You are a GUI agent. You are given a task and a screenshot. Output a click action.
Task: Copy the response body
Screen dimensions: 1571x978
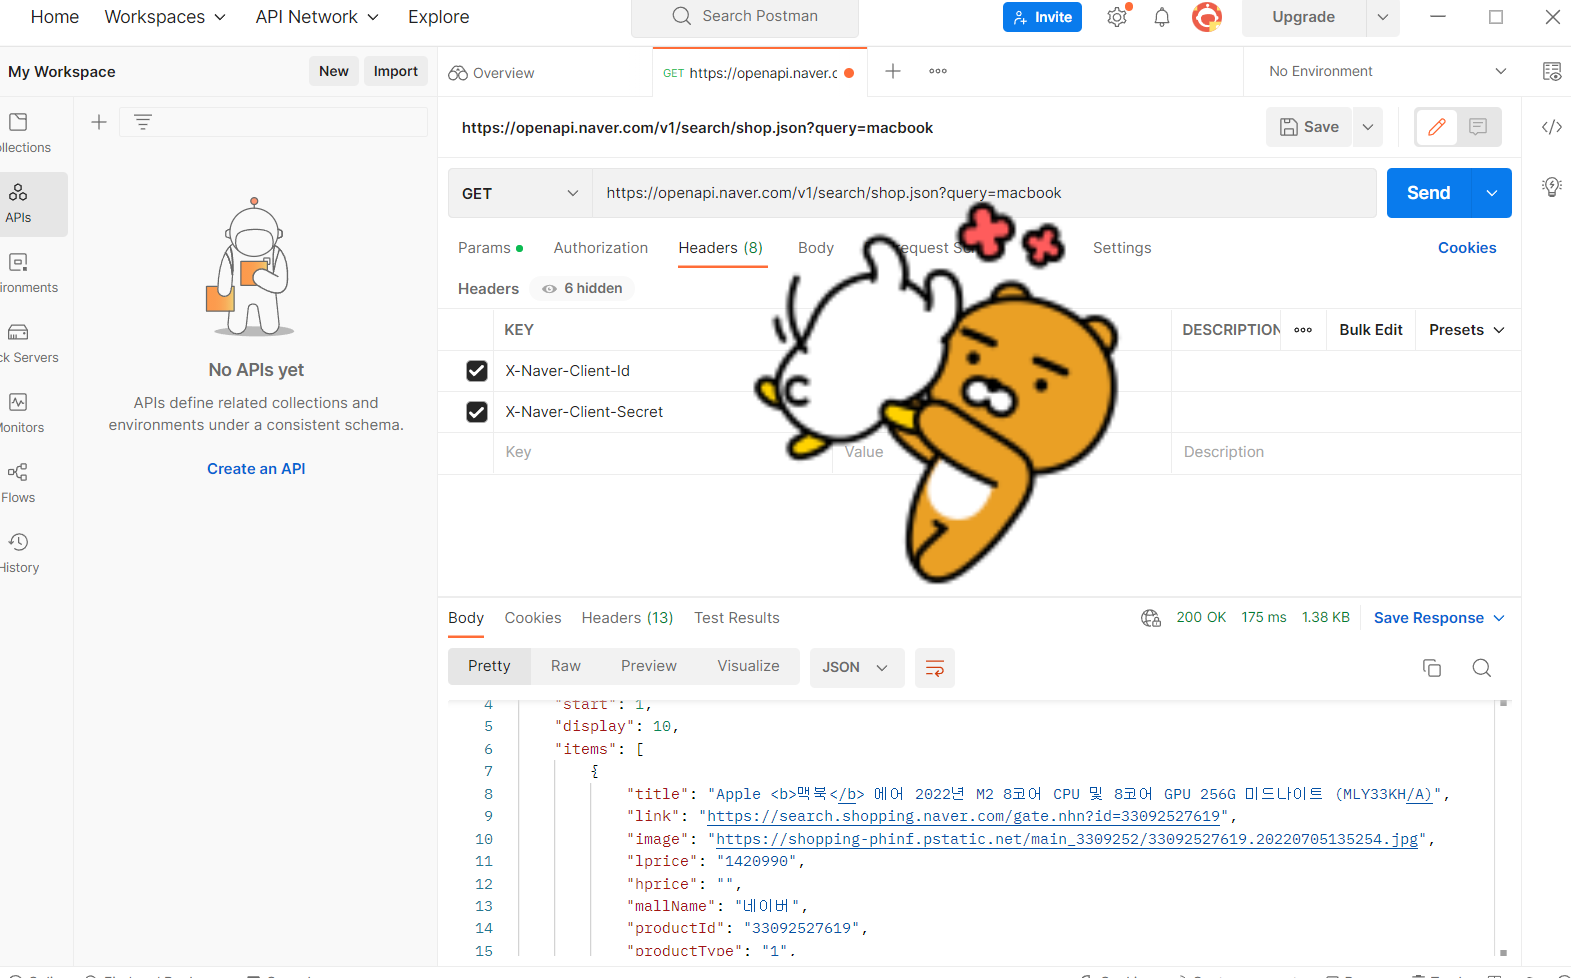[1432, 668]
